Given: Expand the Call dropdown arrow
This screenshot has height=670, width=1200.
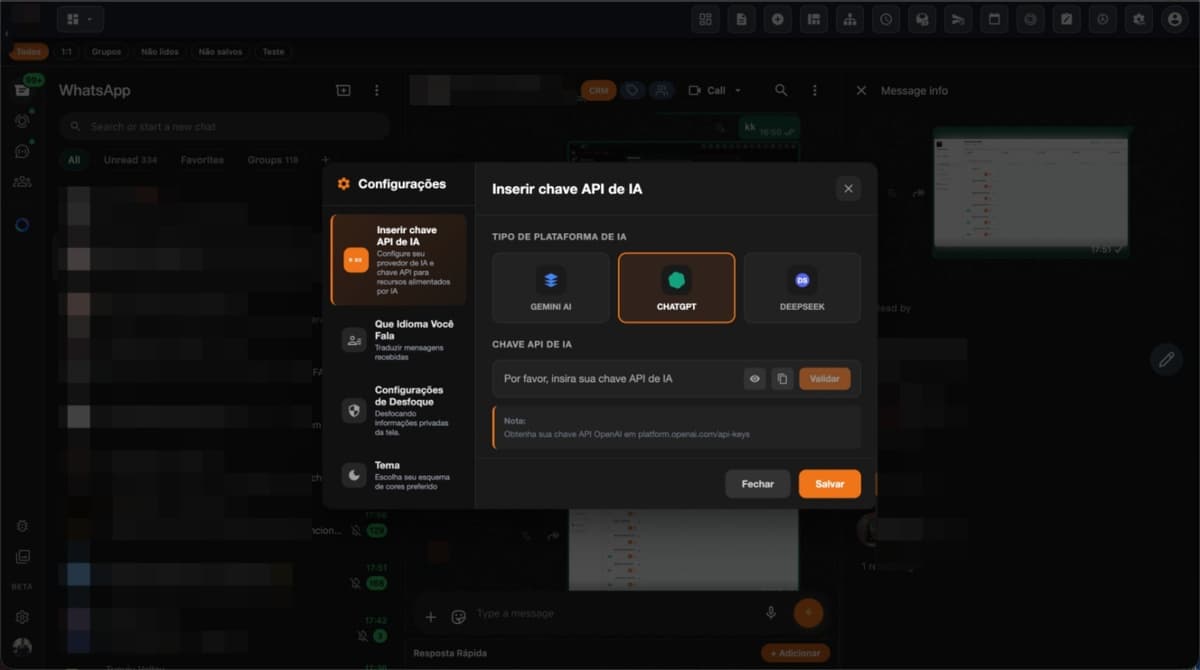Looking at the screenshot, I should [739, 91].
